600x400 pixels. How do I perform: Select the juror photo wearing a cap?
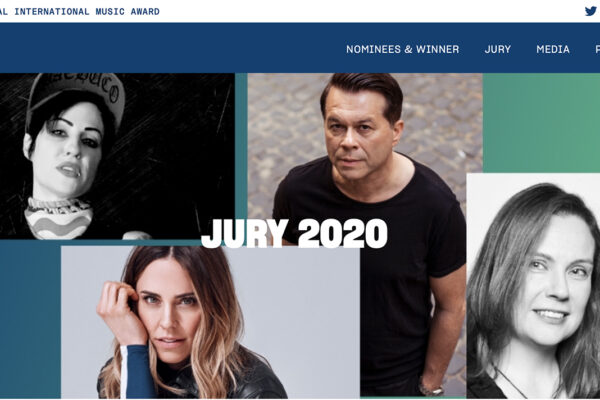(x=117, y=156)
